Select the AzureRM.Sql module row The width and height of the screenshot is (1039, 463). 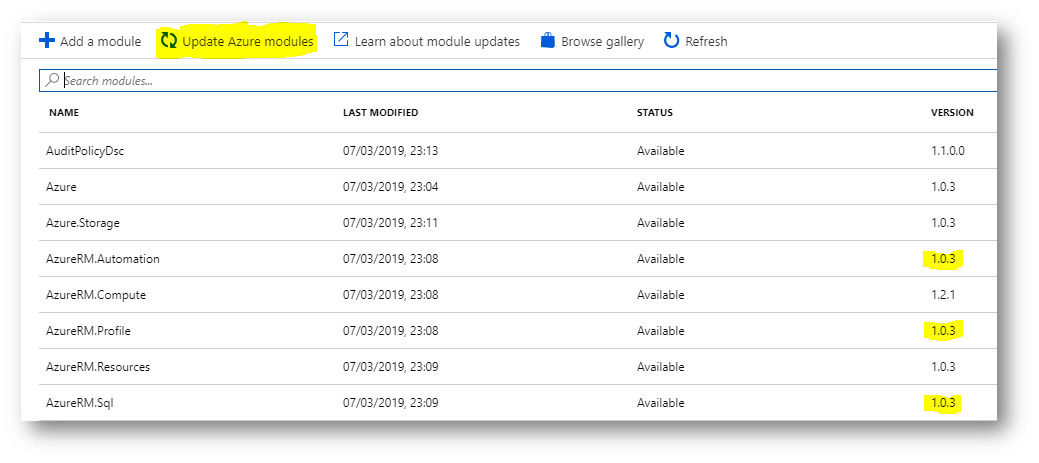click(518, 402)
